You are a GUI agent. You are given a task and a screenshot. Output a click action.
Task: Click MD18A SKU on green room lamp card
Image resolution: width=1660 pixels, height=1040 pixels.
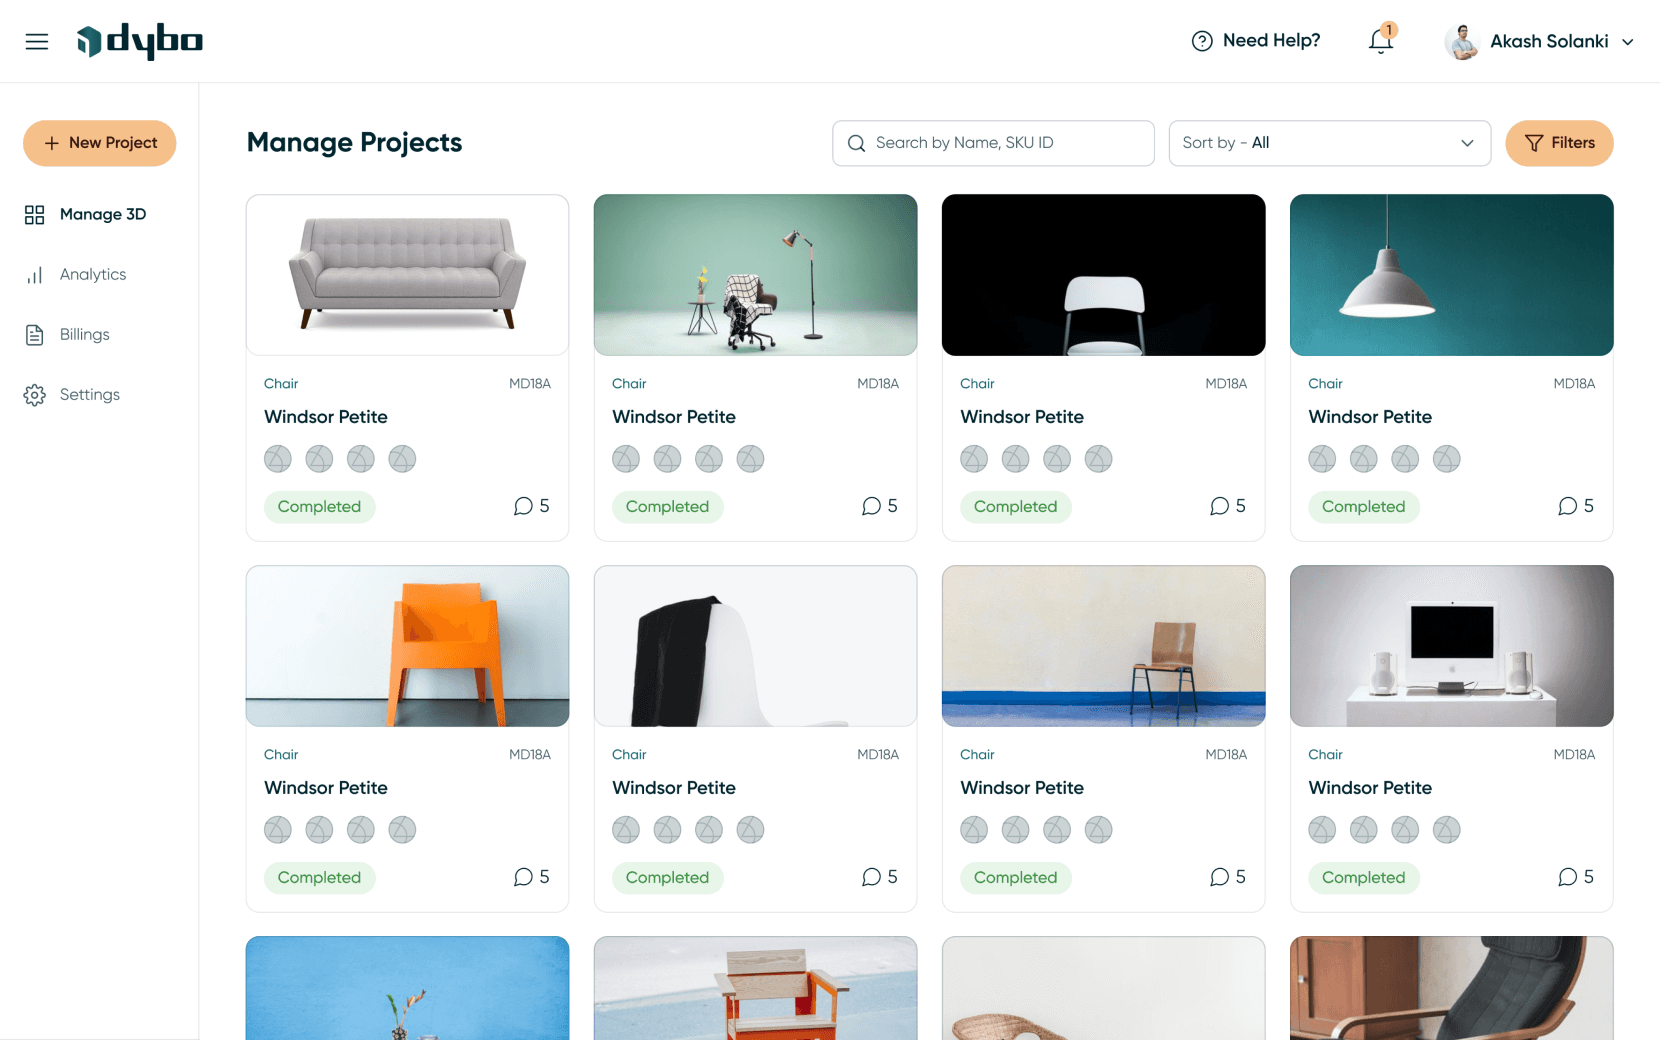click(x=878, y=384)
